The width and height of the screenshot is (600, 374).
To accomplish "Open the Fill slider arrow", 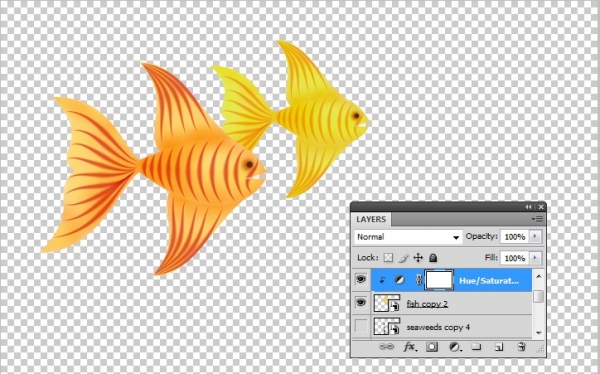I will click(535, 258).
